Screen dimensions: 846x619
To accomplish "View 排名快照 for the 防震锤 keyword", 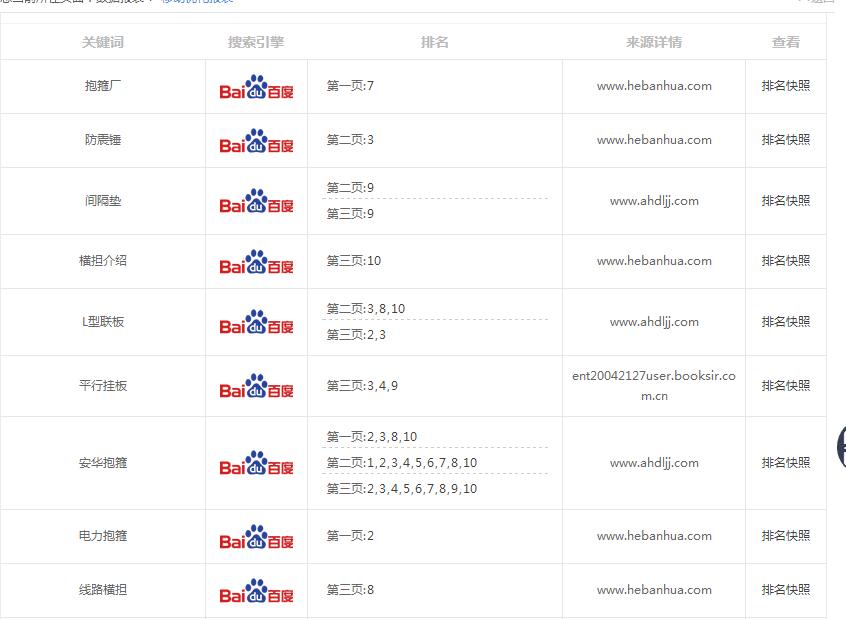I will (x=786, y=140).
